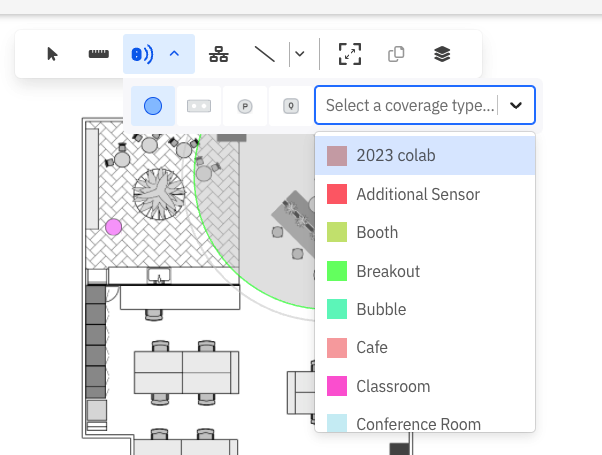Click the fit to screen icon
Image resolution: width=602 pixels, height=455 pixels.
point(350,54)
